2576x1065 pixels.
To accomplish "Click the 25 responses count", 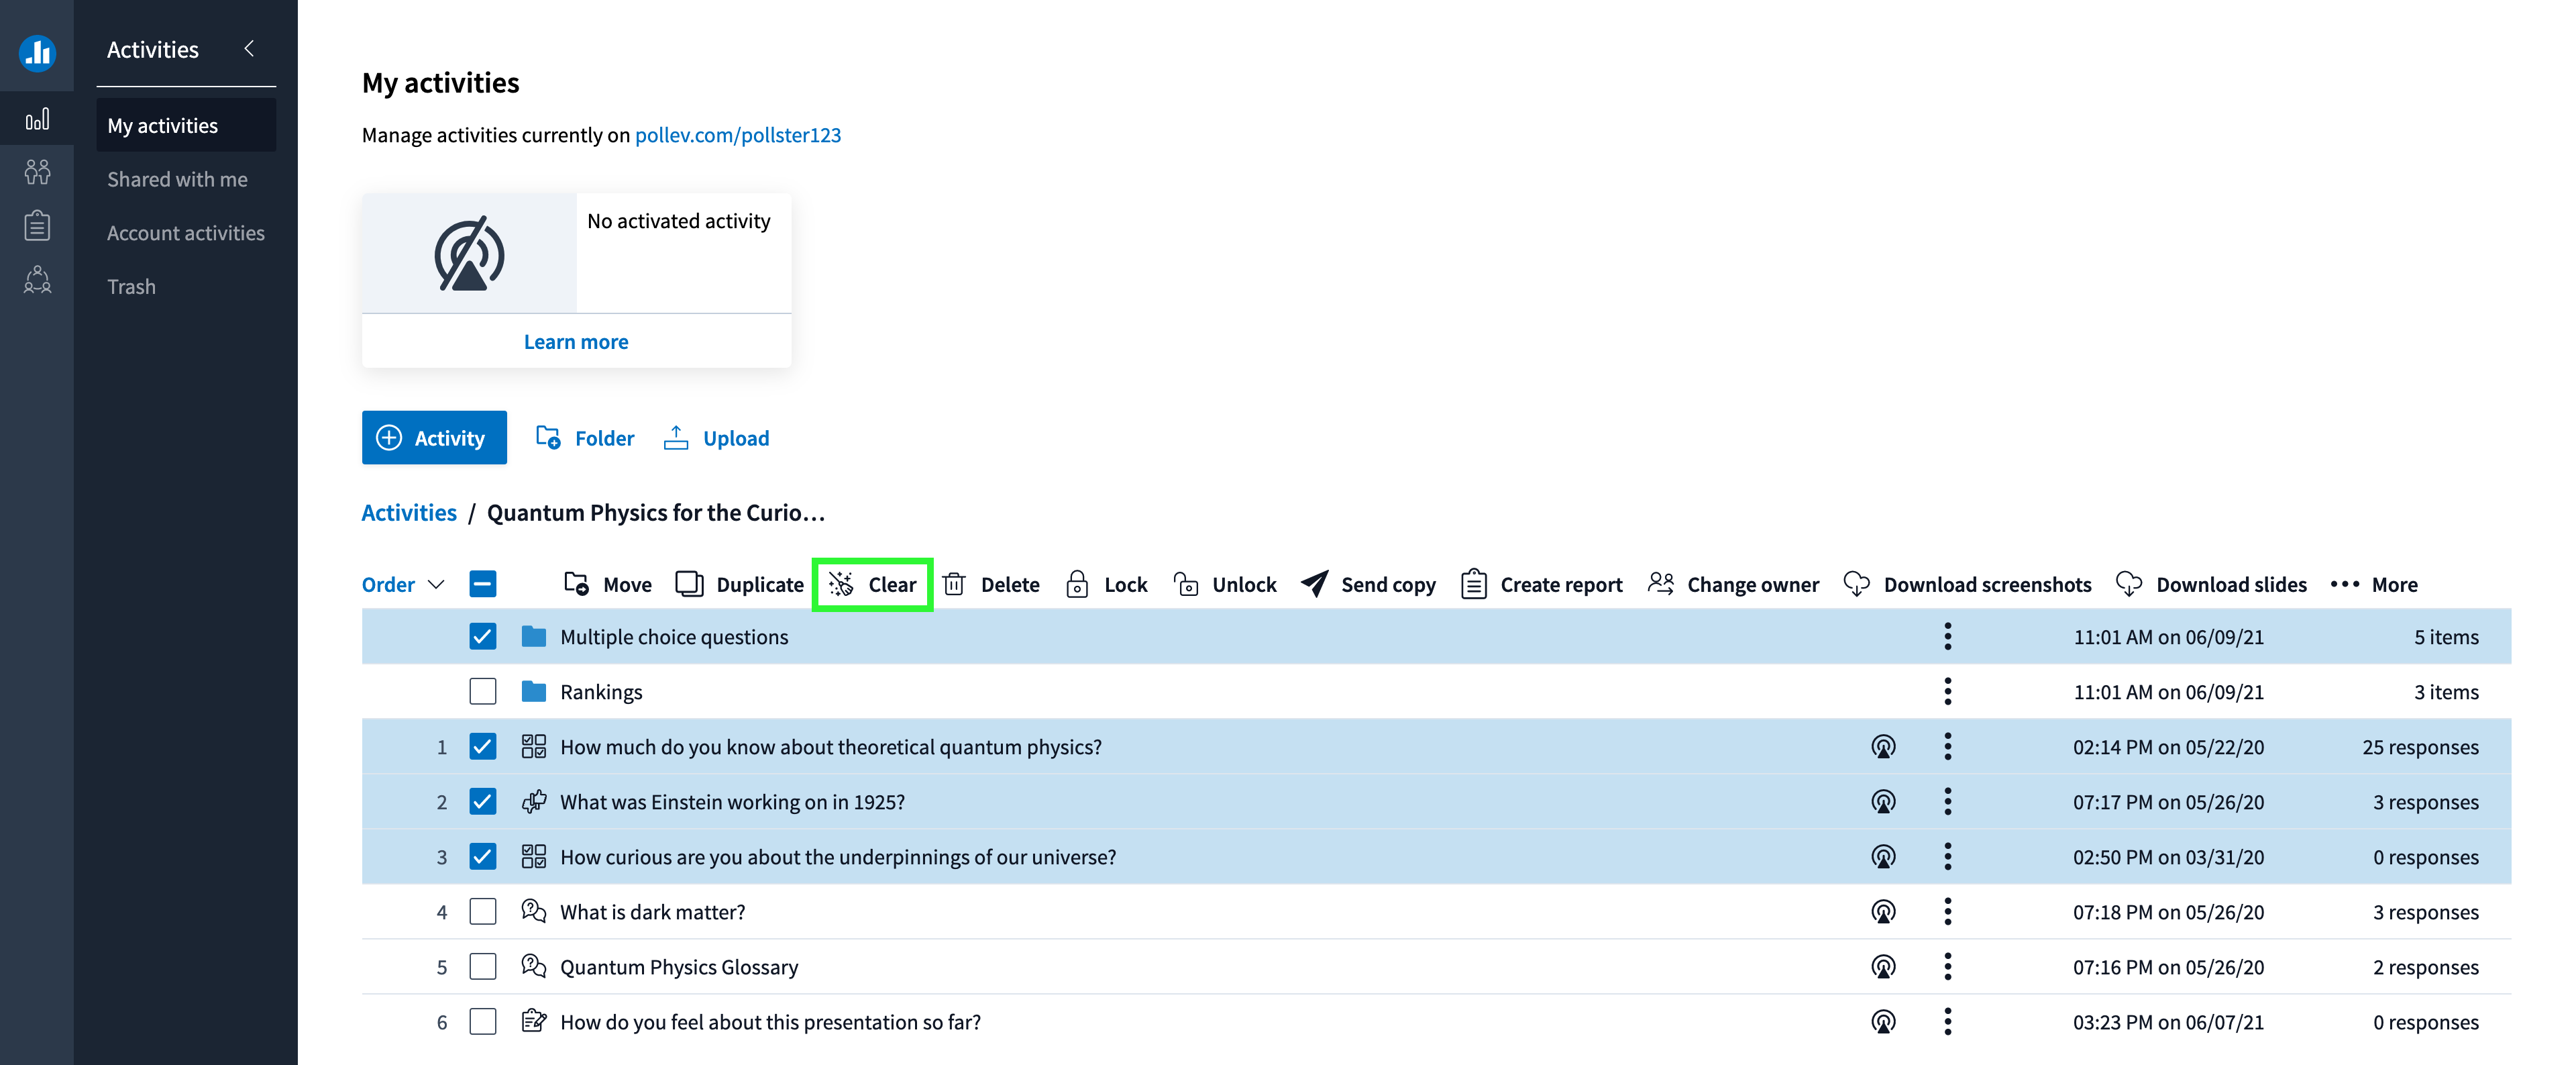I will [x=2420, y=747].
